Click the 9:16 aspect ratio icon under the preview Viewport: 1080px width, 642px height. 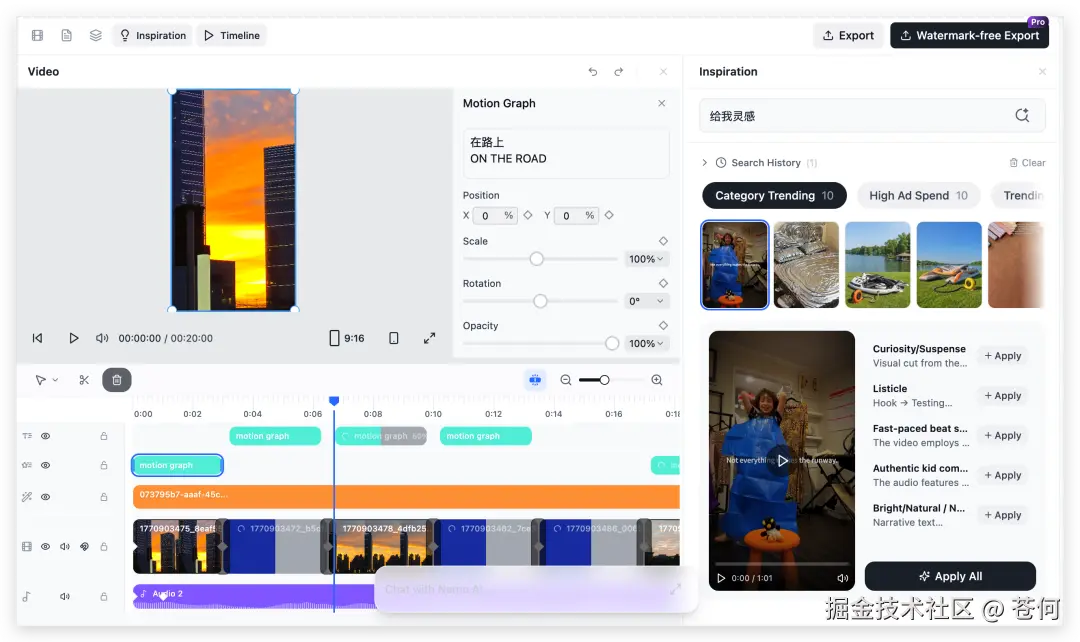(x=346, y=338)
